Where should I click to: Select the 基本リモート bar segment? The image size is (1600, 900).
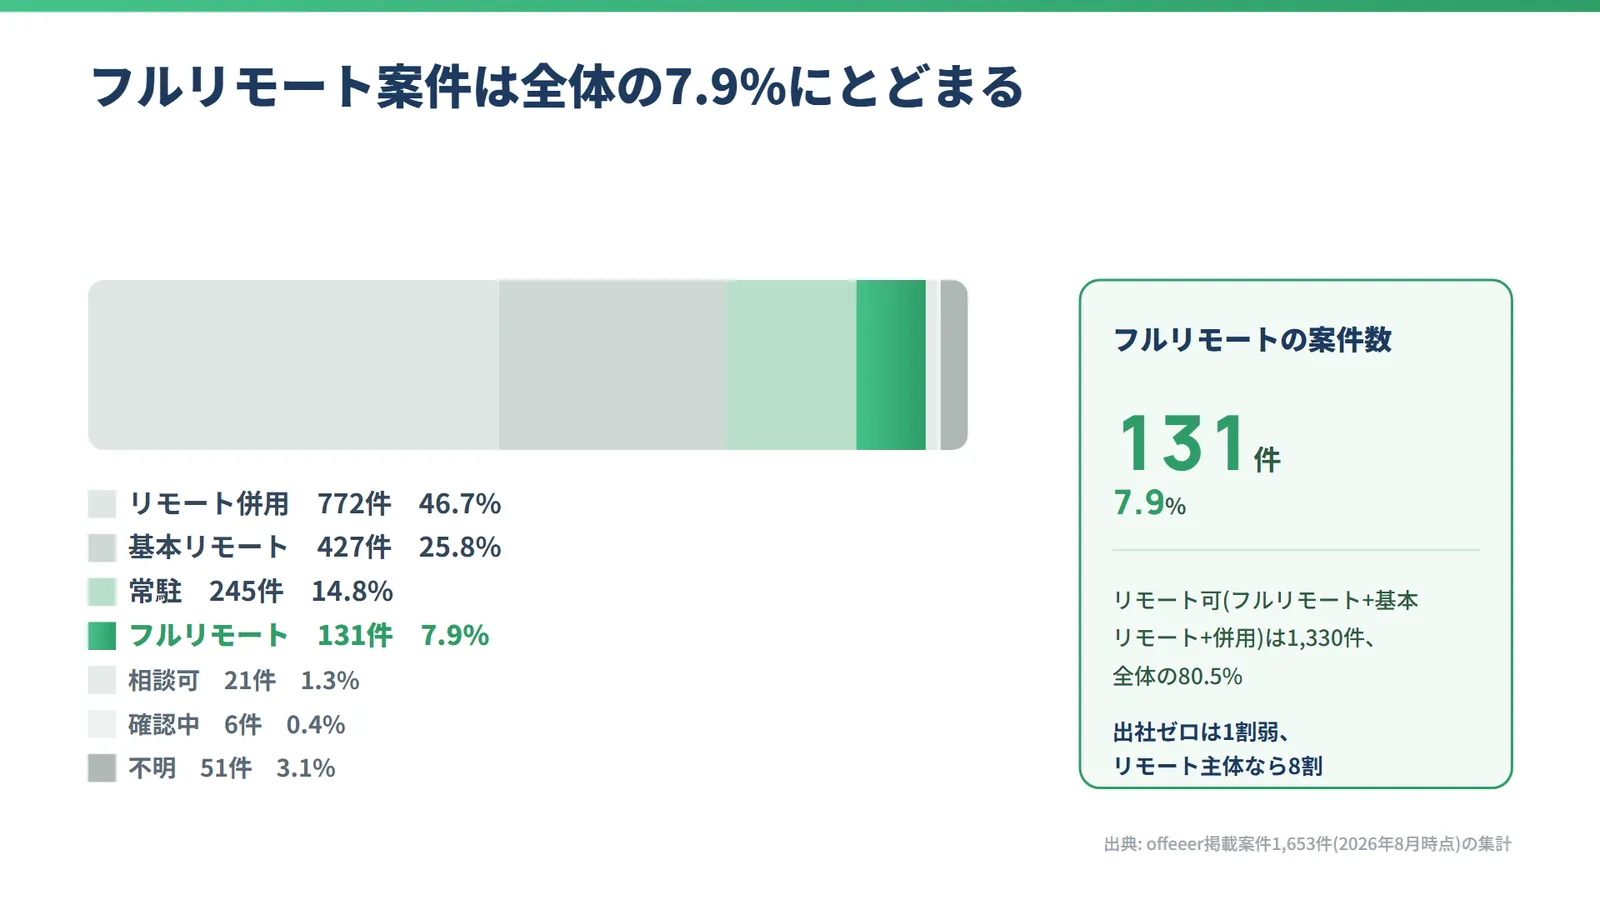[612, 365]
